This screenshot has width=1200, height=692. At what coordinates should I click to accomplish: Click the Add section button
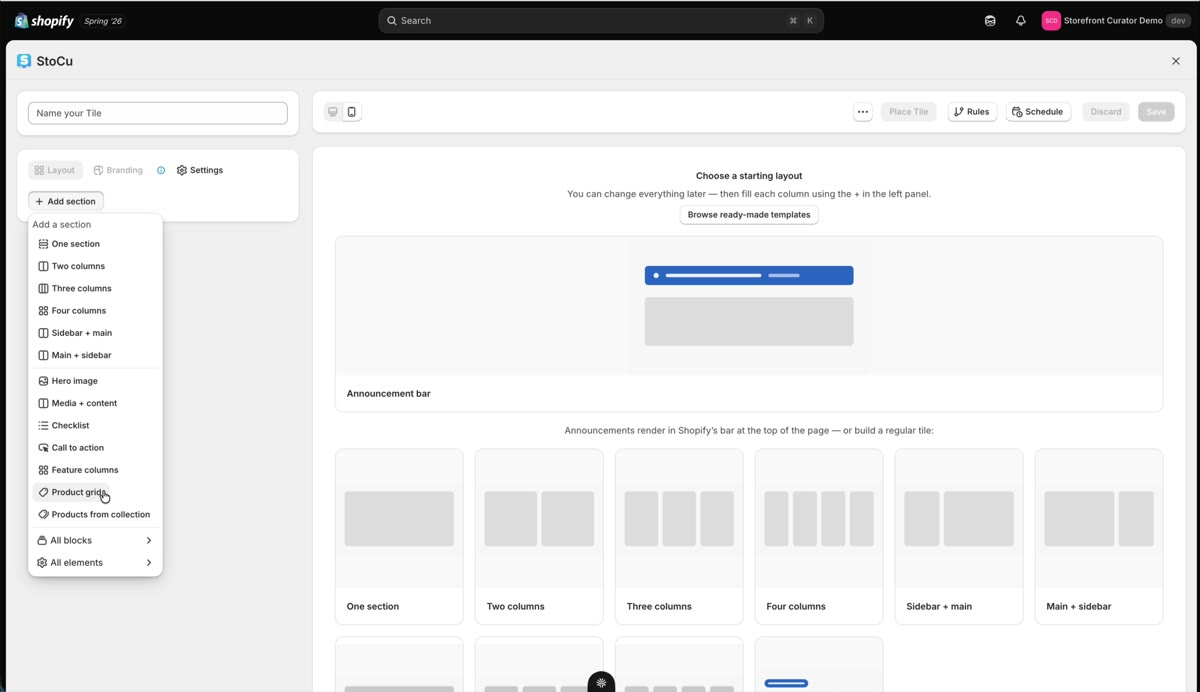coord(66,201)
